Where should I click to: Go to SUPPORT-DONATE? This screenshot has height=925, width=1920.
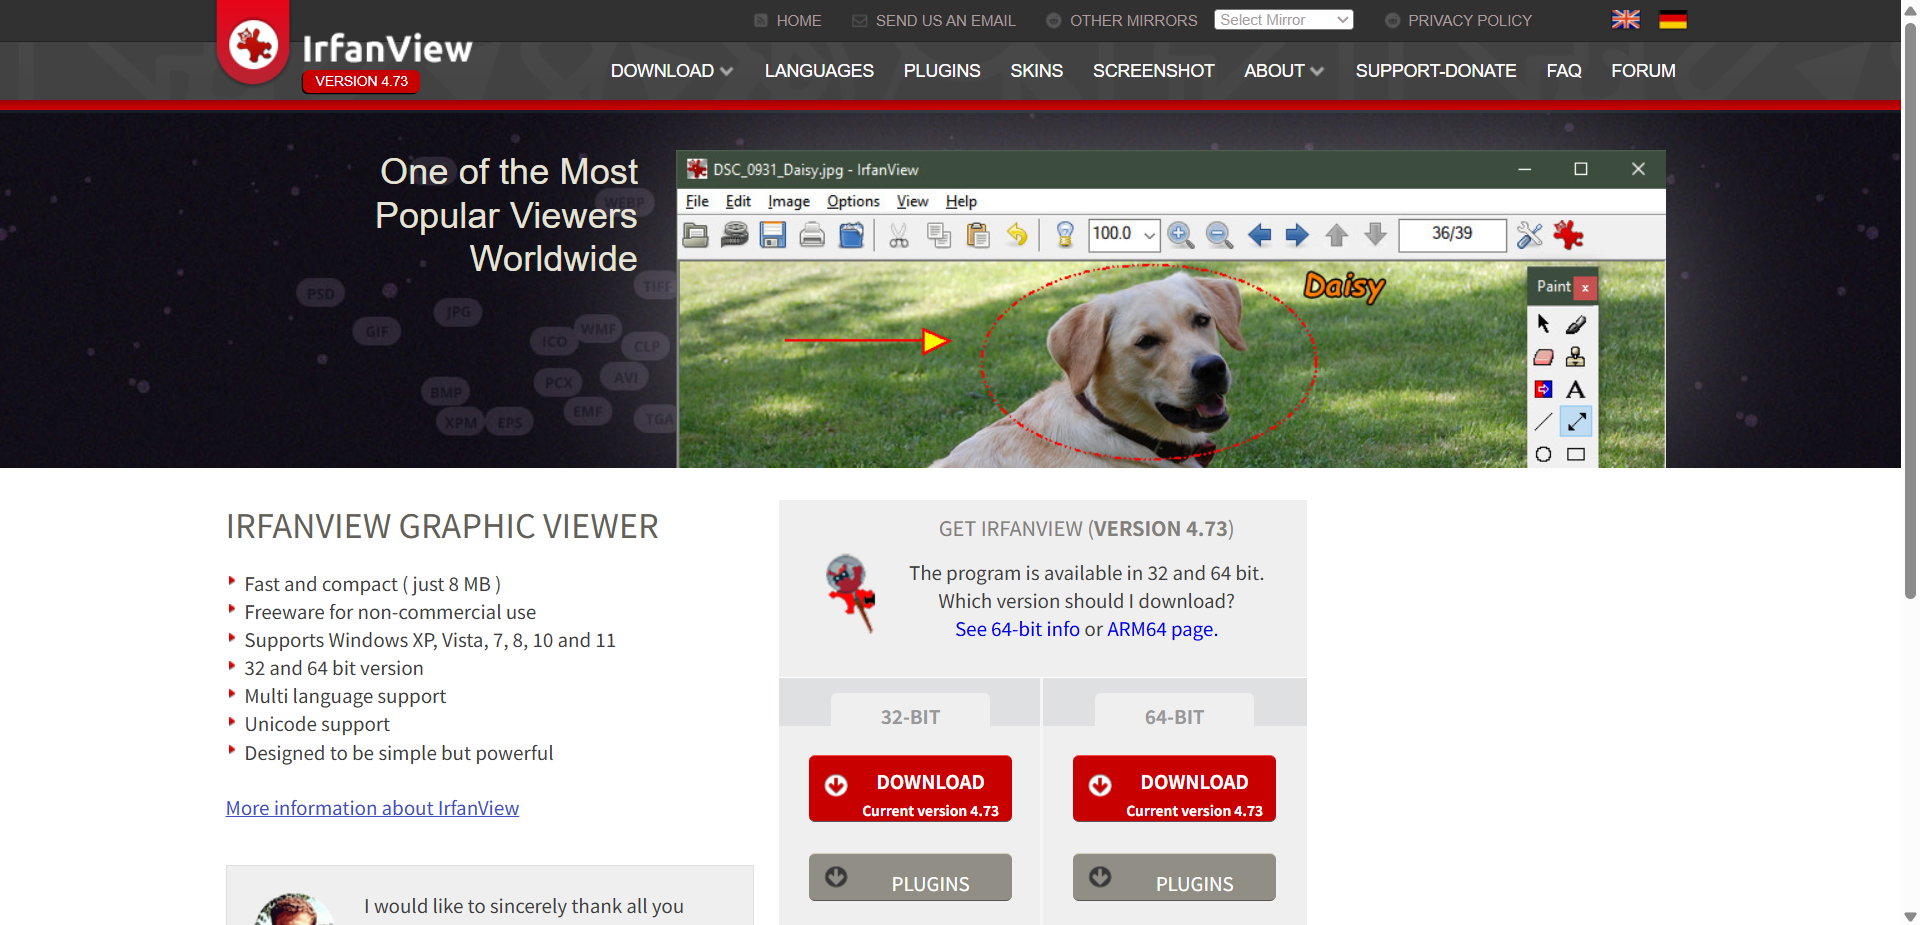1436,71
